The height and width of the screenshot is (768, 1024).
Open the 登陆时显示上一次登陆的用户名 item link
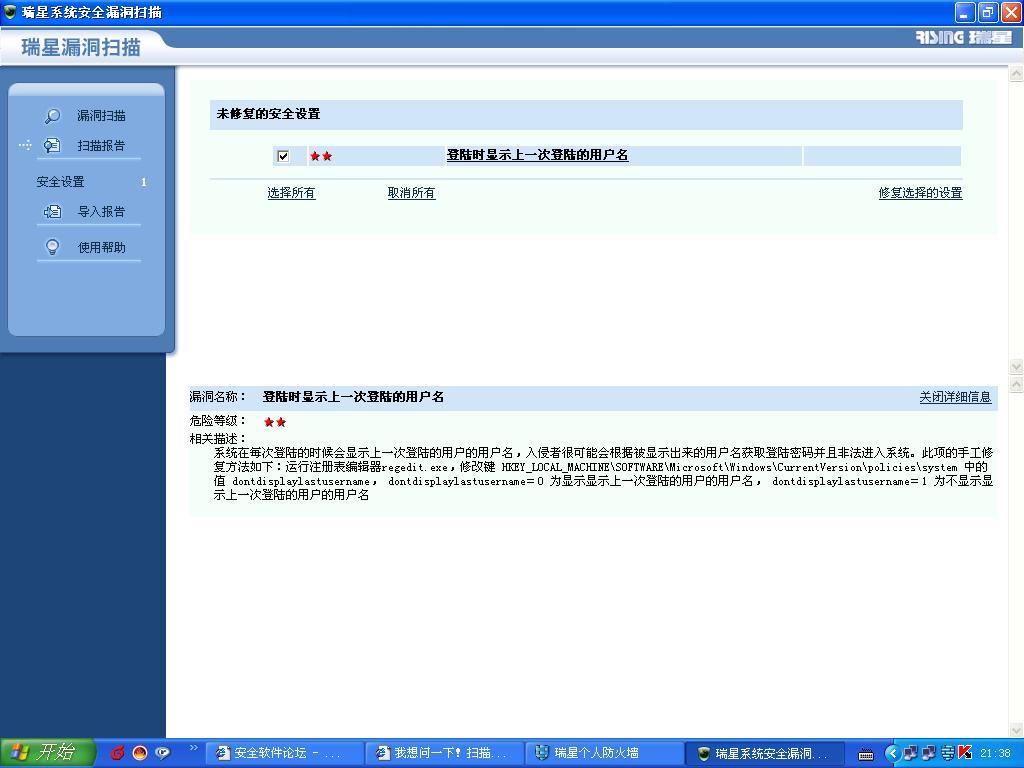coord(537,155)
